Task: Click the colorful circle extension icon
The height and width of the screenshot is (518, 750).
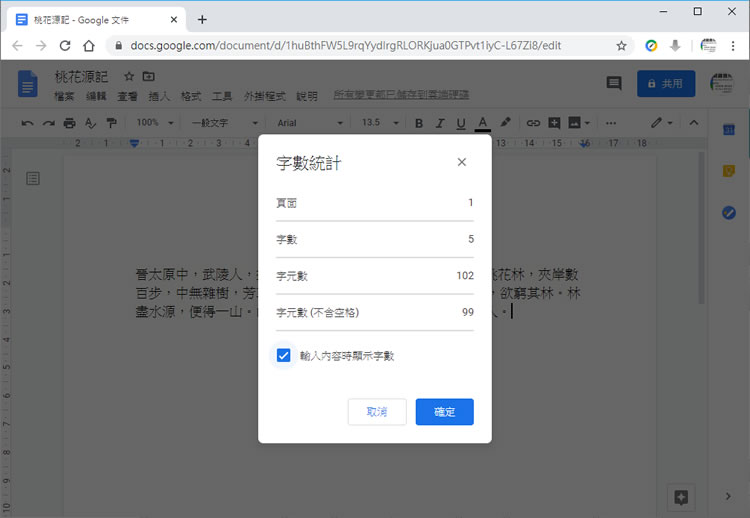Action: click(x=651, y=46)
